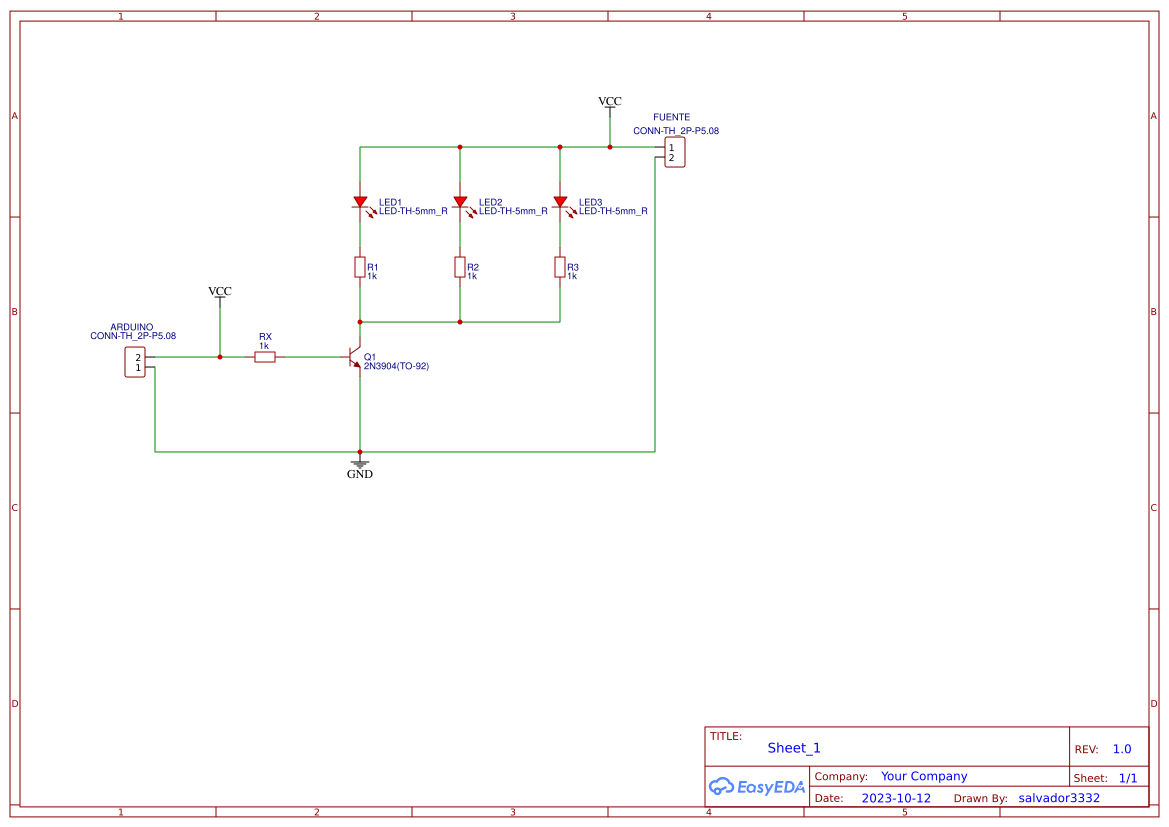Select the R2 resistor symbol

point(460,267)
